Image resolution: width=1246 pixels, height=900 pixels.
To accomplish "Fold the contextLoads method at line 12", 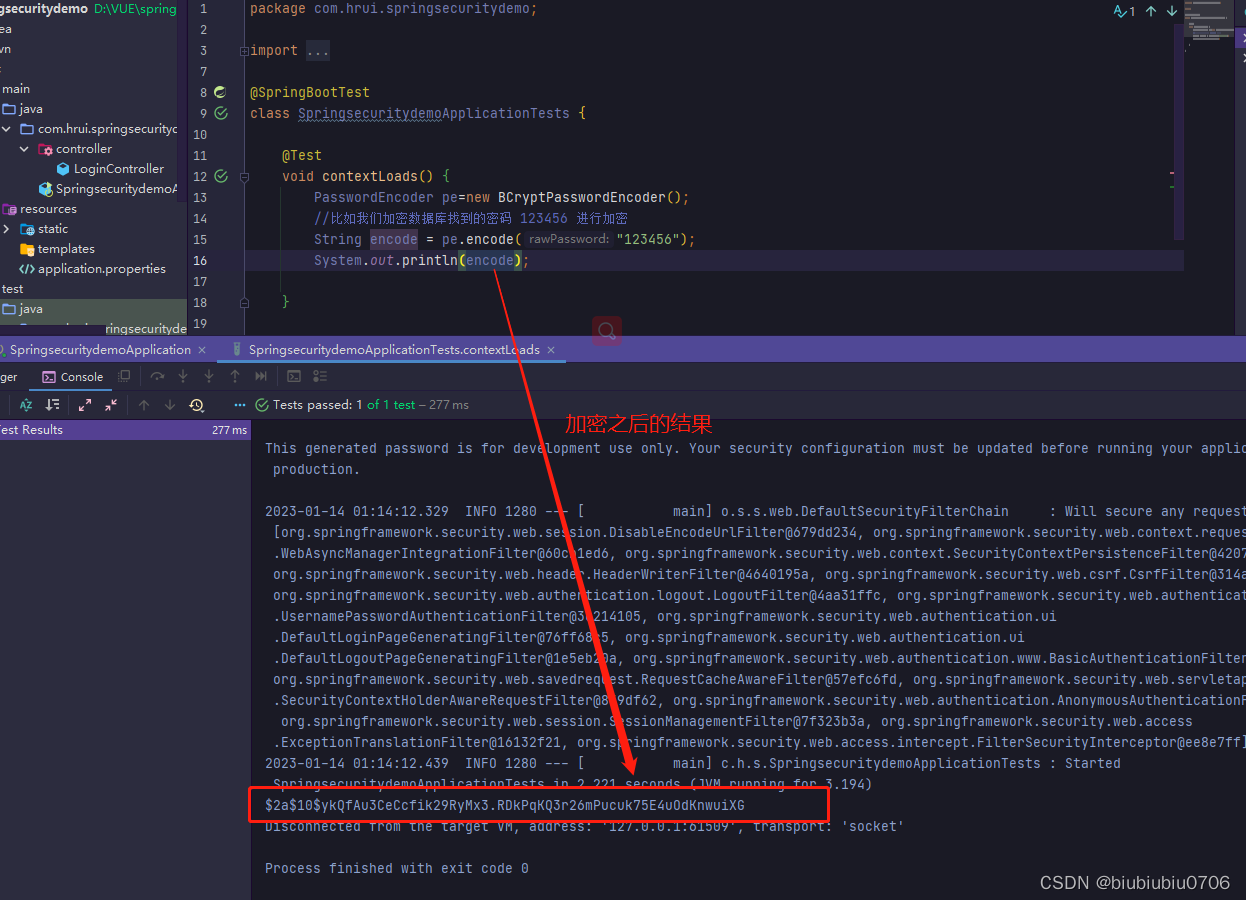I will click(x=244, y=176).
